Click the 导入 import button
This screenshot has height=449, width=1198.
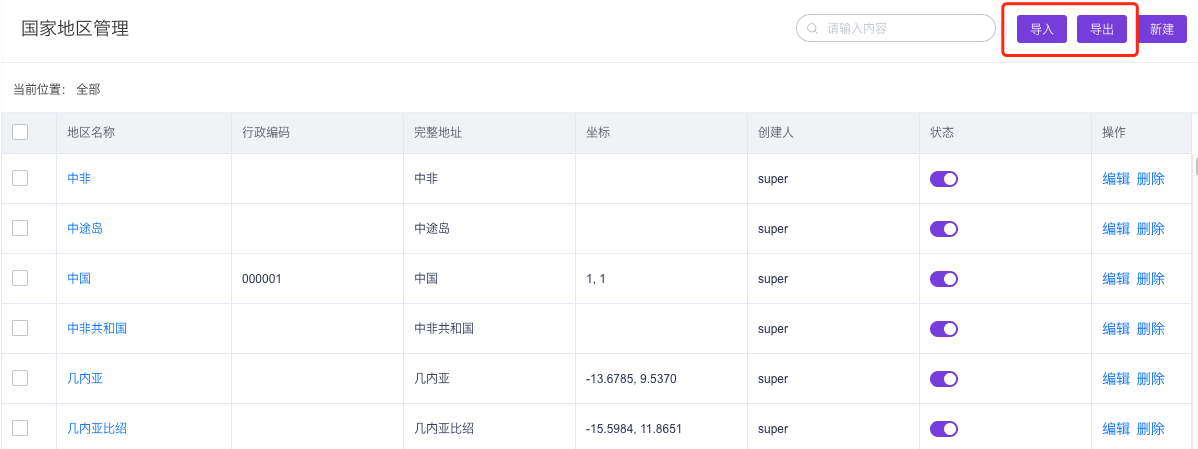point(1042,29)
